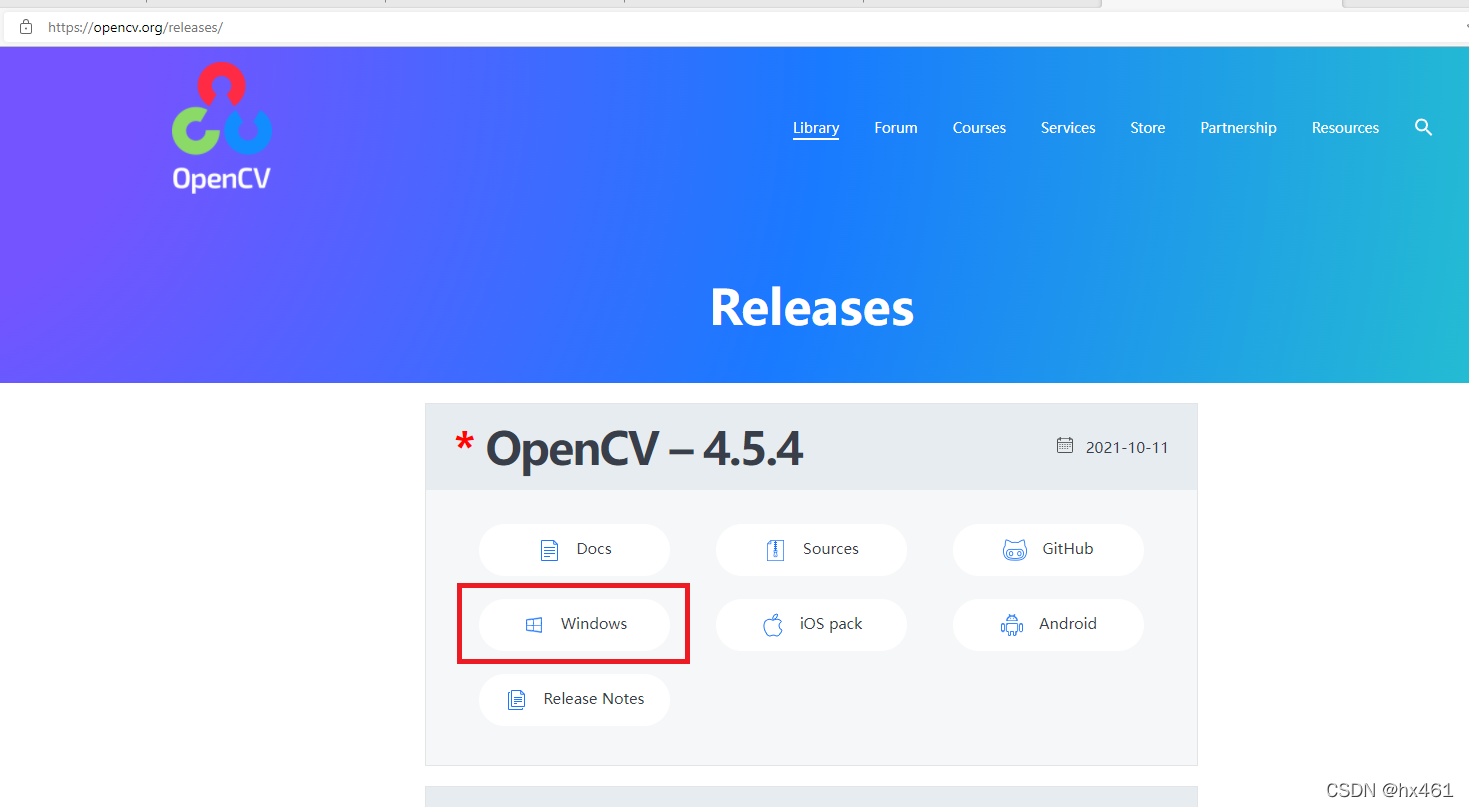Click the Android robot icon
1469x807 pixels.
1012,625
